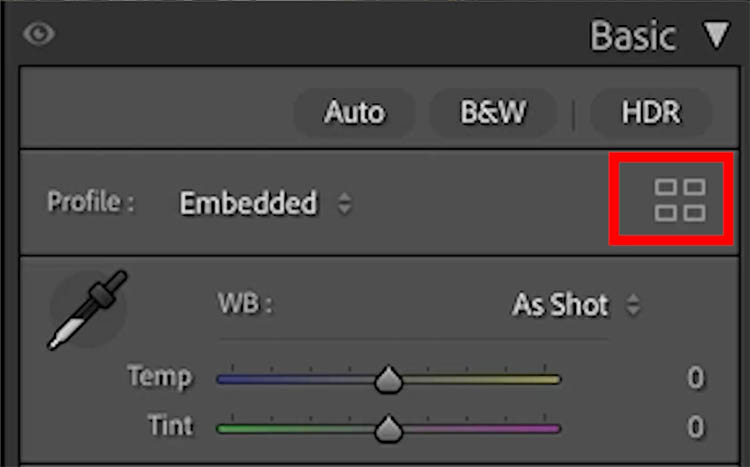Open the As Shot white balance dropdown

click(575, 305)
